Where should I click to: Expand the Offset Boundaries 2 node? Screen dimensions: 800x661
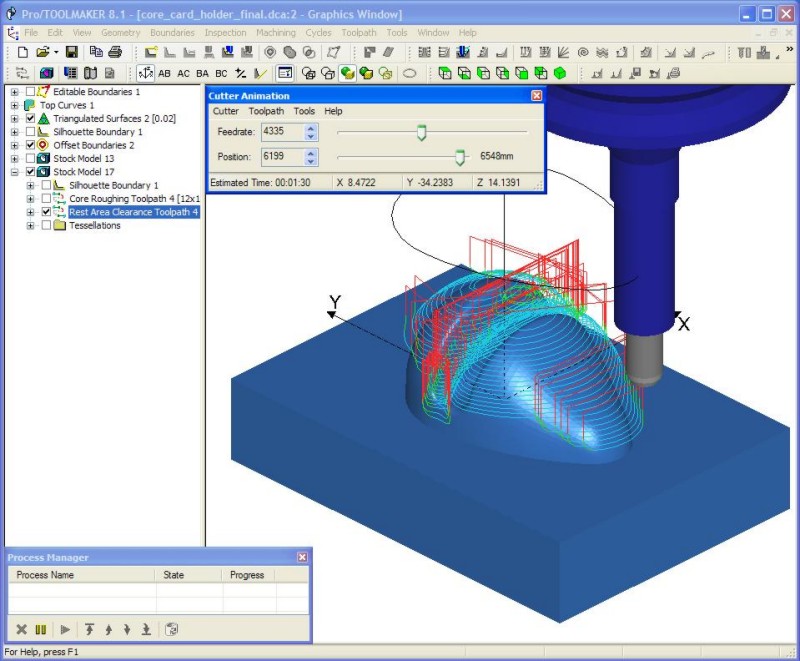pyautogui.click(x=15, y=145)
